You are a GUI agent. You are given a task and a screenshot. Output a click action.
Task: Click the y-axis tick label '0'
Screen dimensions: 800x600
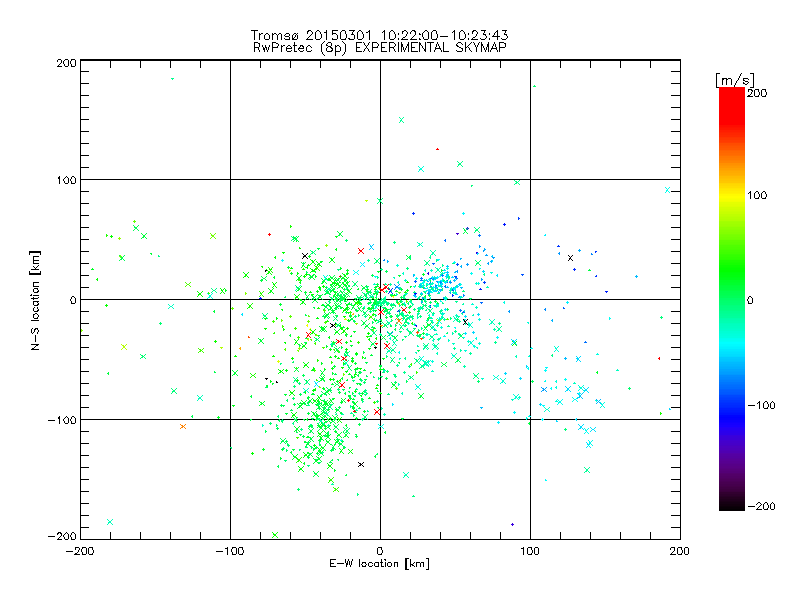[73, 300]
